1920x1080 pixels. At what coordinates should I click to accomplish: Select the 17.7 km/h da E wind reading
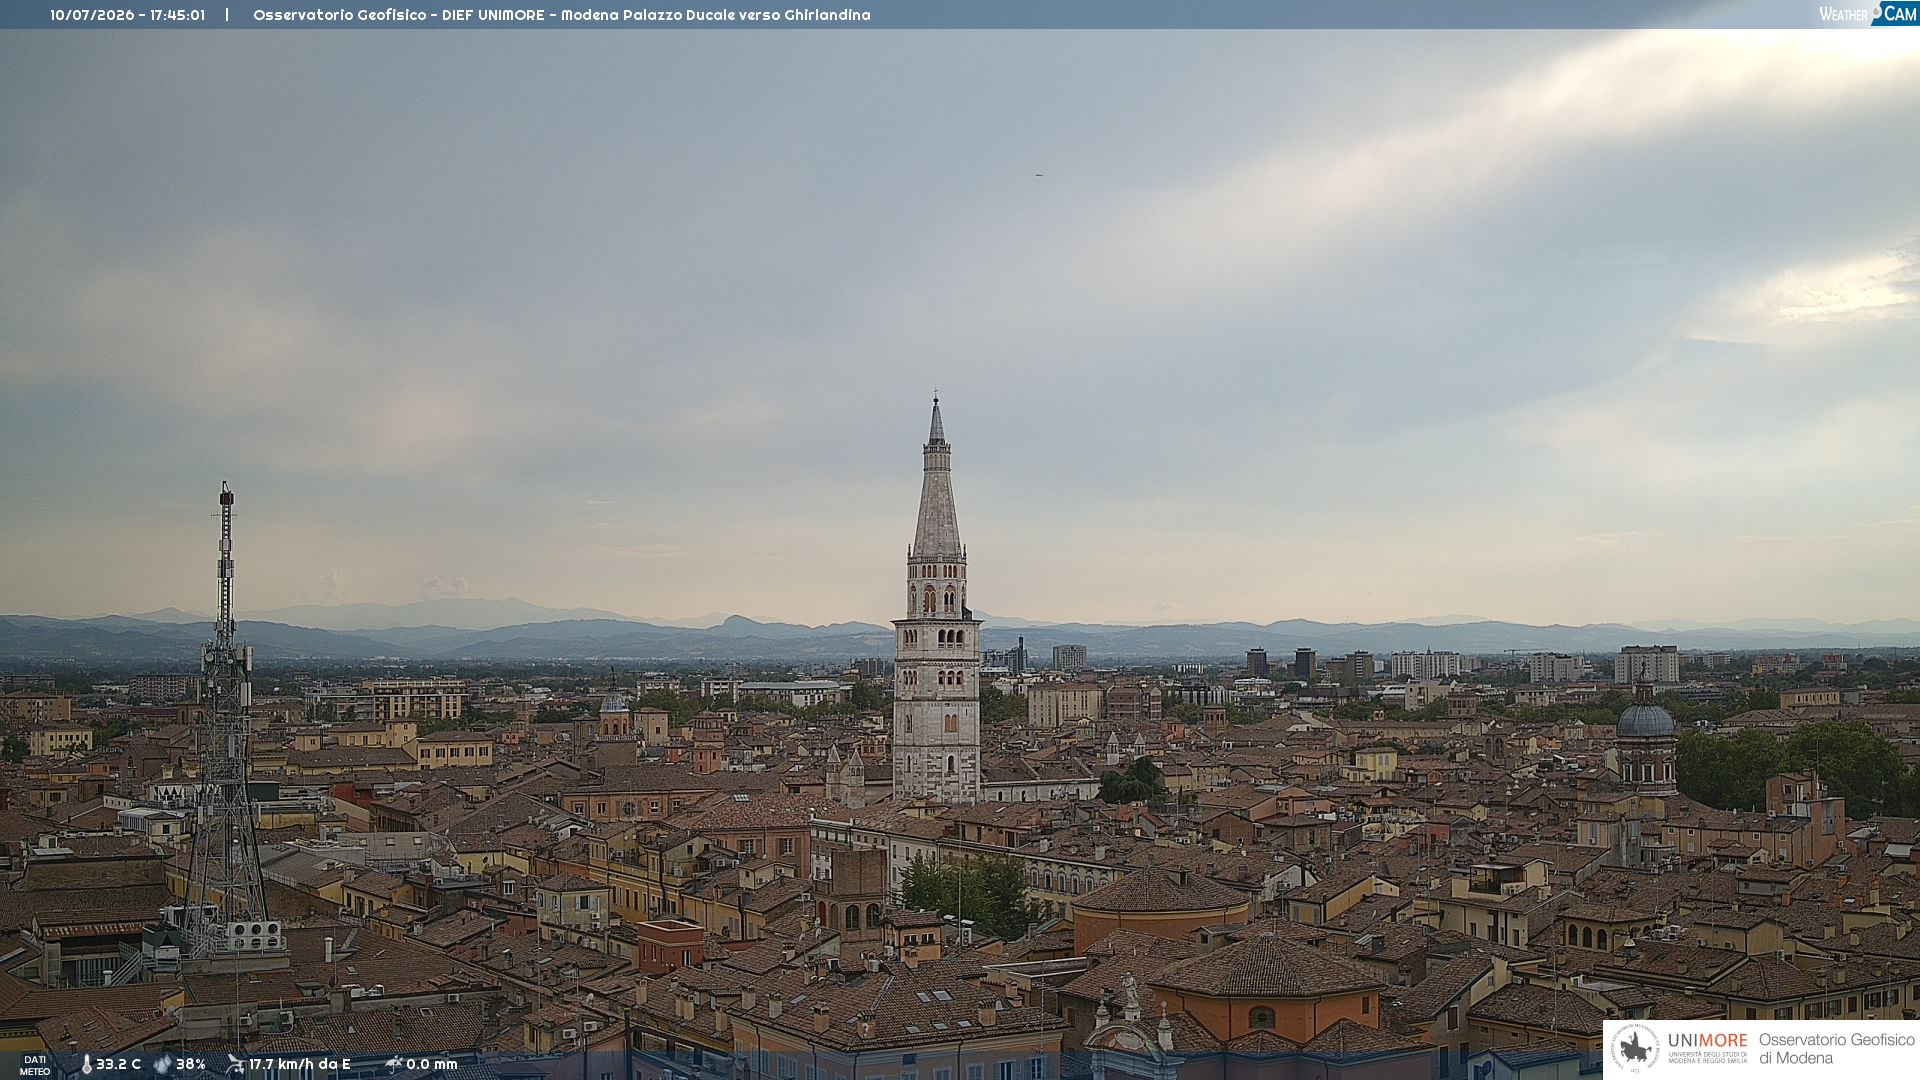point(299,1064)
